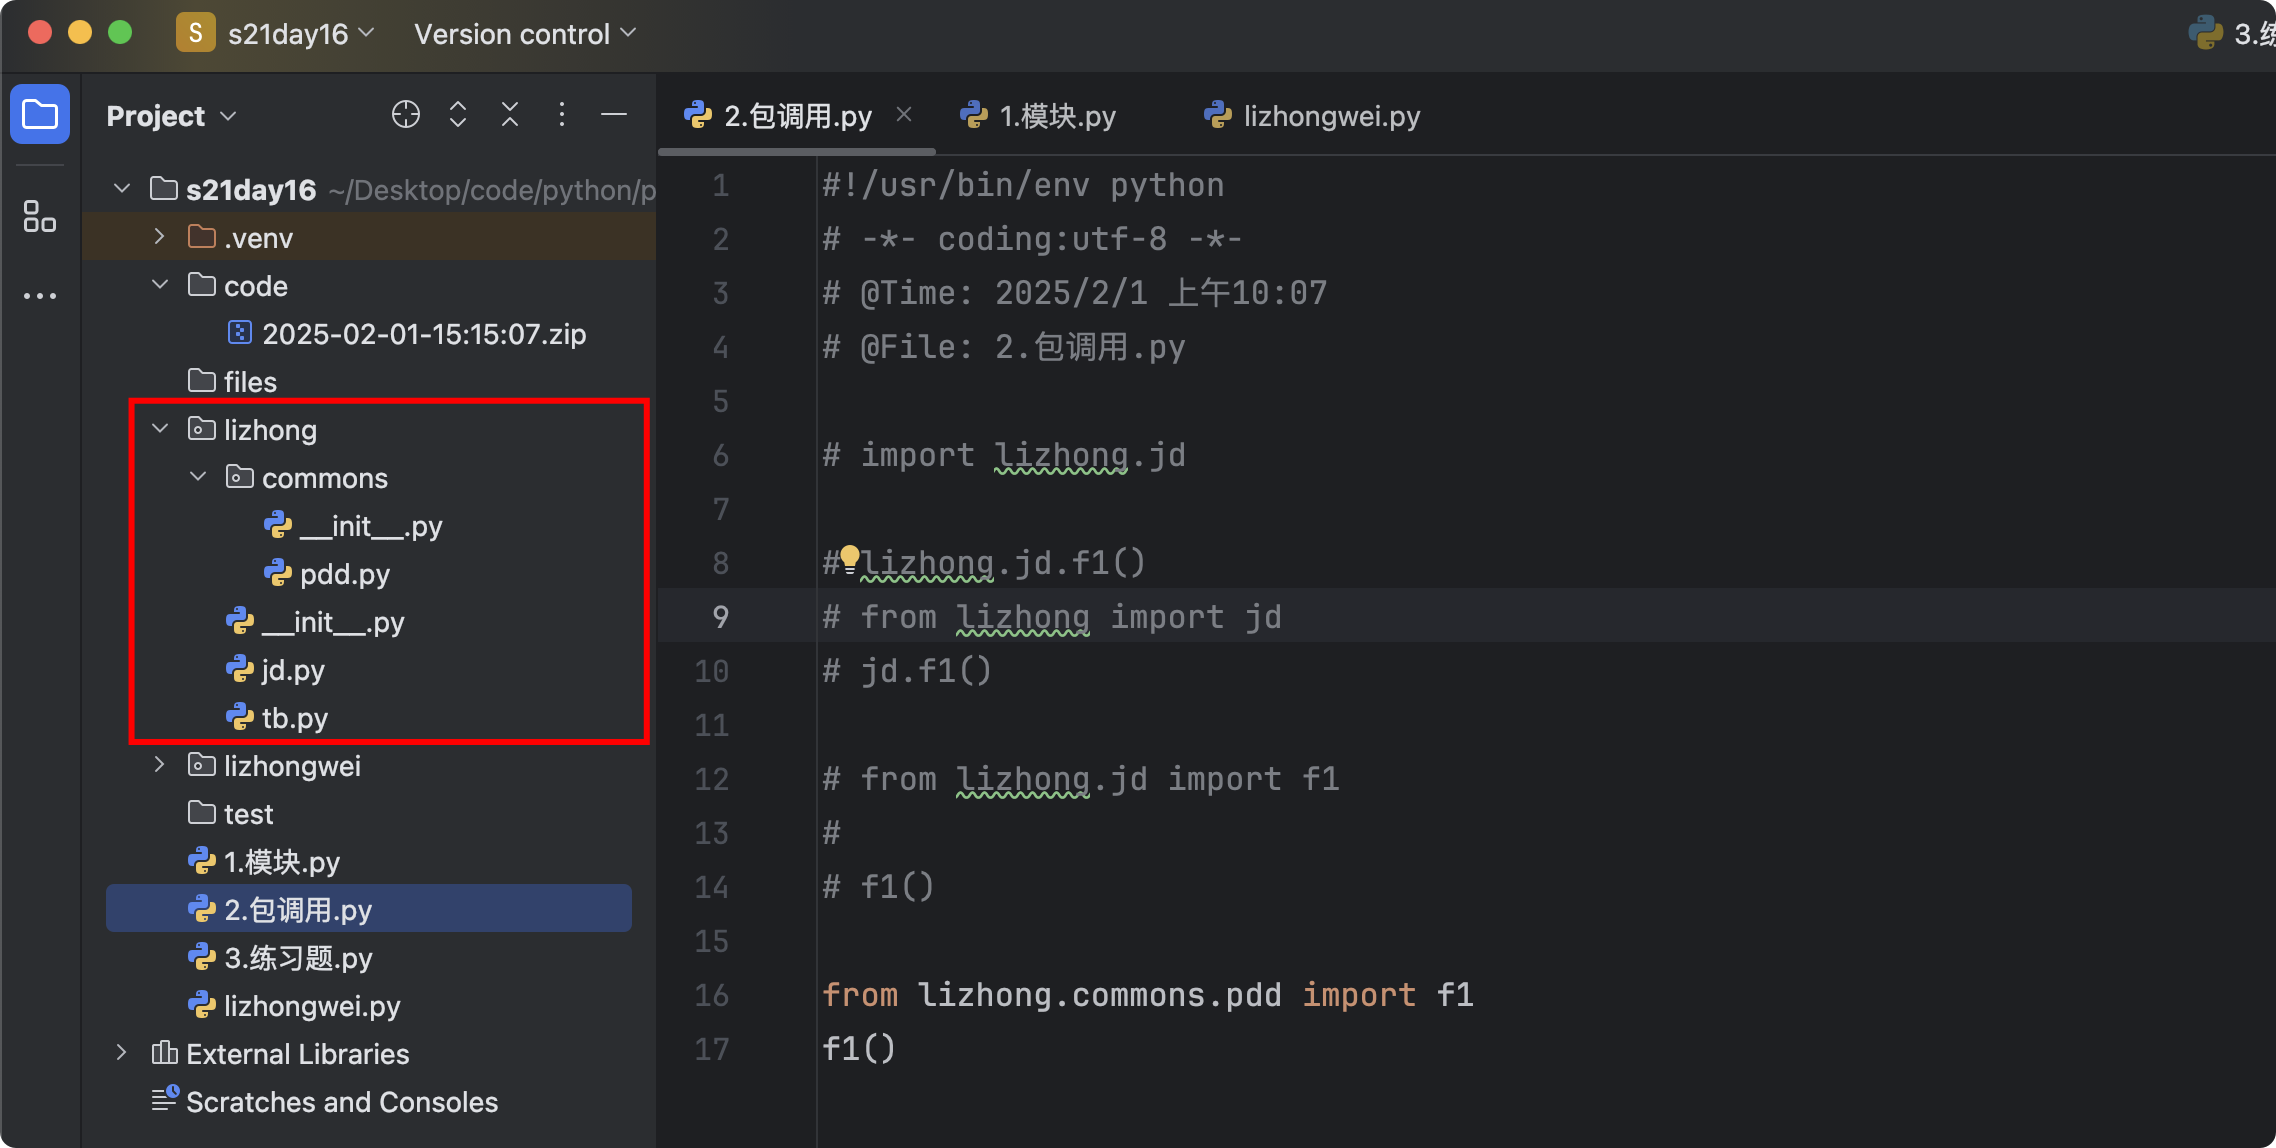This screenshot has height=1148, width=2276.
Task: Open the Structure tool window icon
Action: pyautogui.click(x=40, y=216)
